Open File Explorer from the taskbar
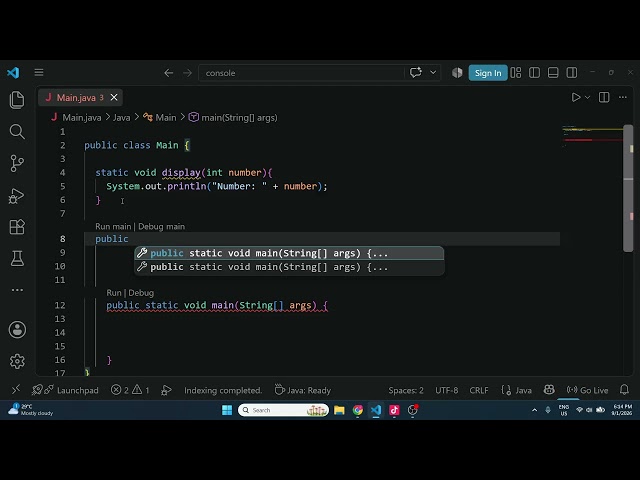Viewport: 640px width, 480px height. [x=339, y=410]
